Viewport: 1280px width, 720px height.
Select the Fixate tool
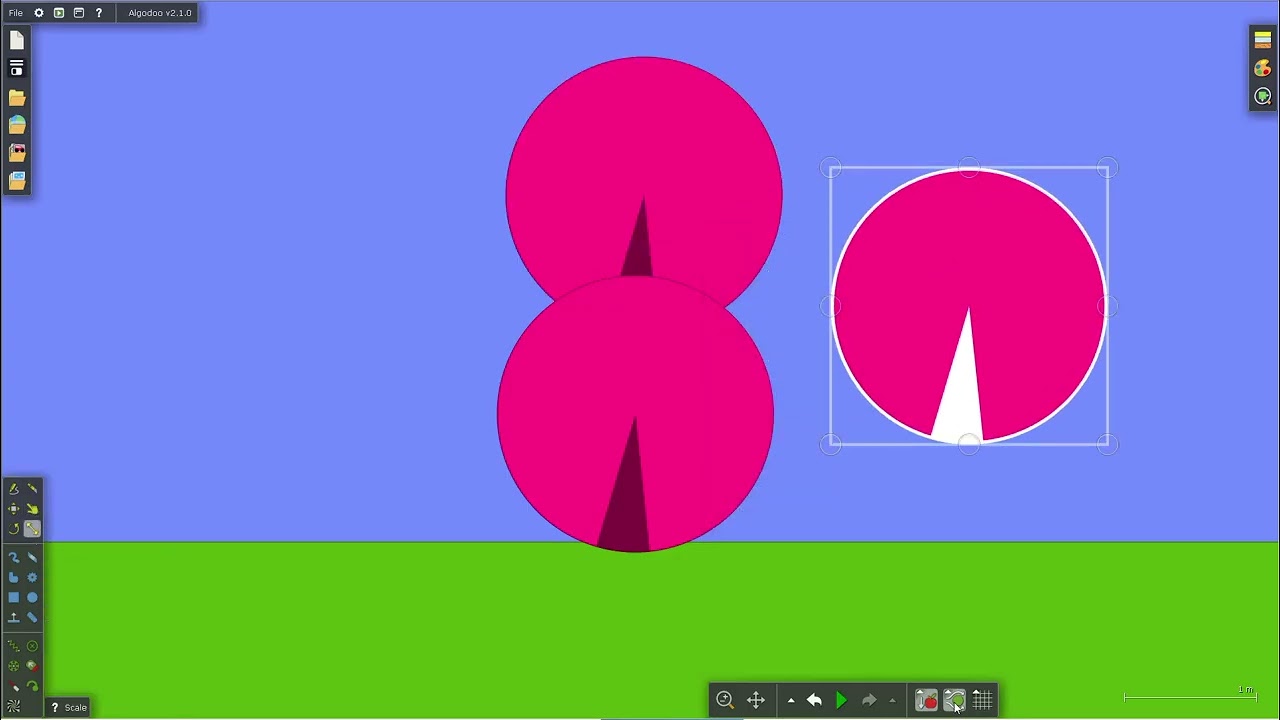pyautogui.click(x=32, y=646)
